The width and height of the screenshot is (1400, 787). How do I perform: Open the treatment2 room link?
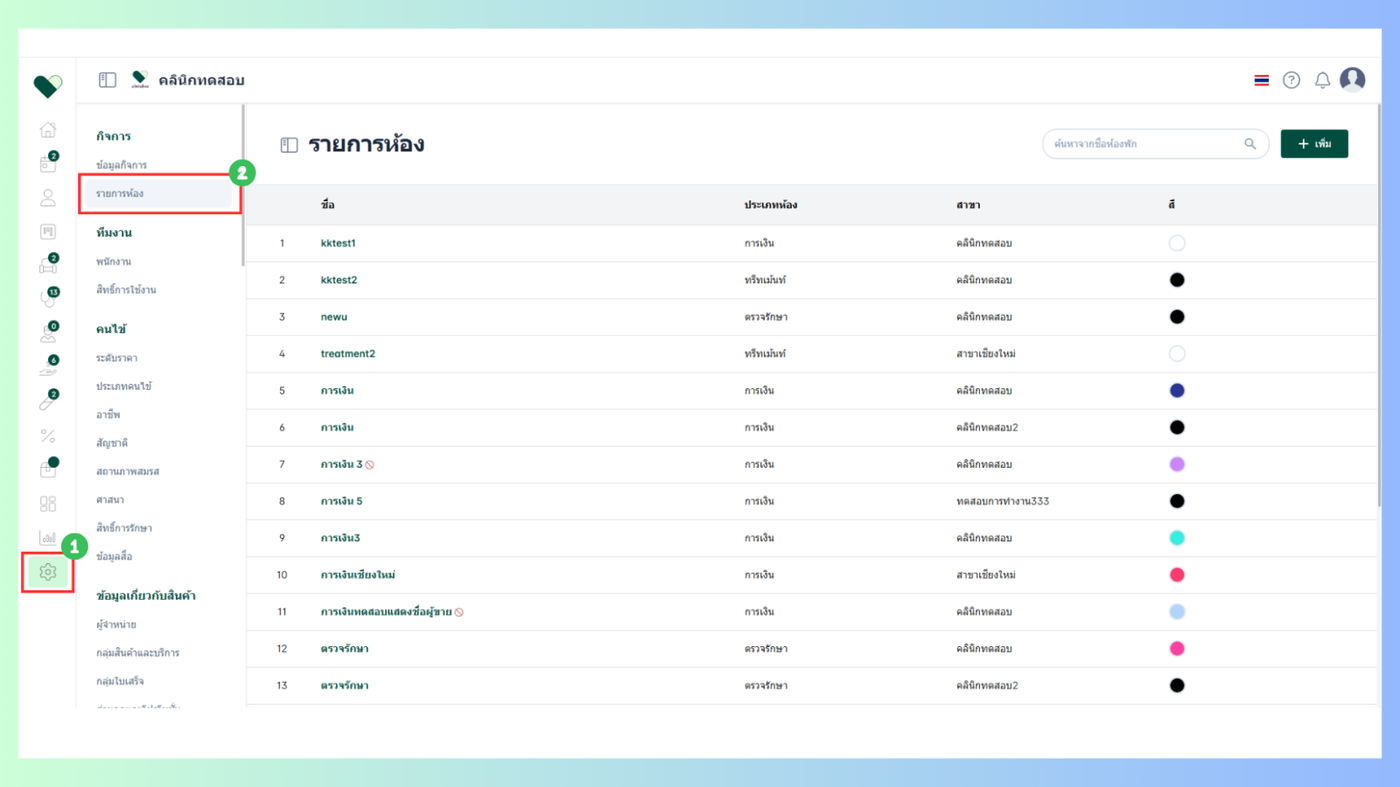pyautogui.click(x=348, y=354)
